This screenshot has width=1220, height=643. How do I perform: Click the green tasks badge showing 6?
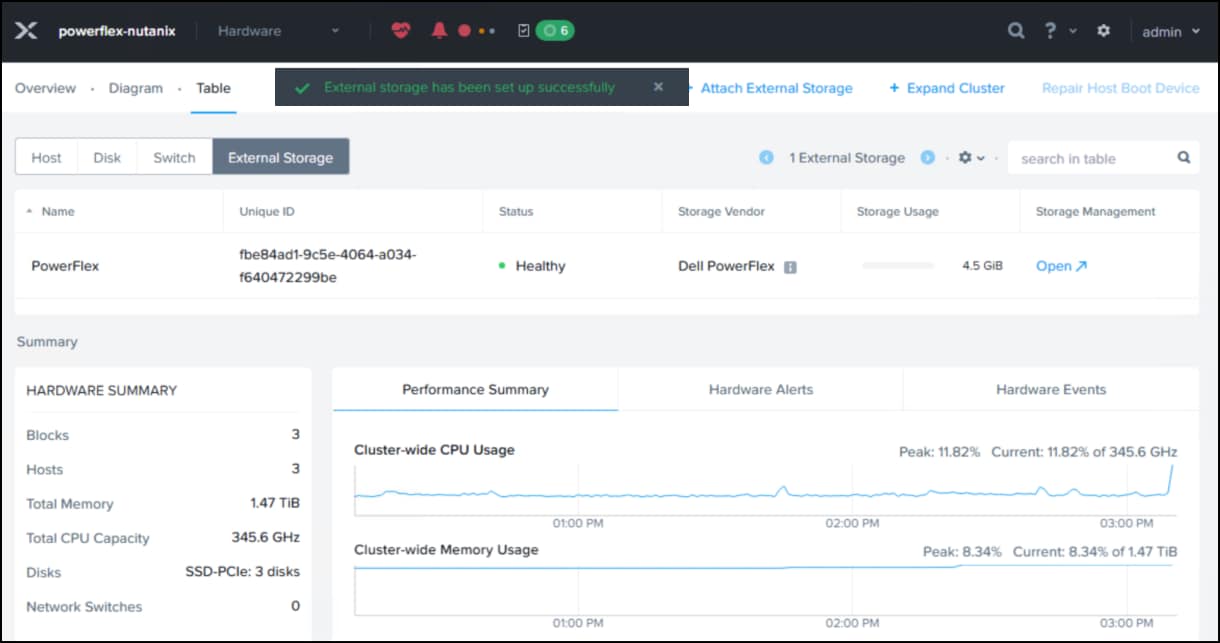(555, 31)
